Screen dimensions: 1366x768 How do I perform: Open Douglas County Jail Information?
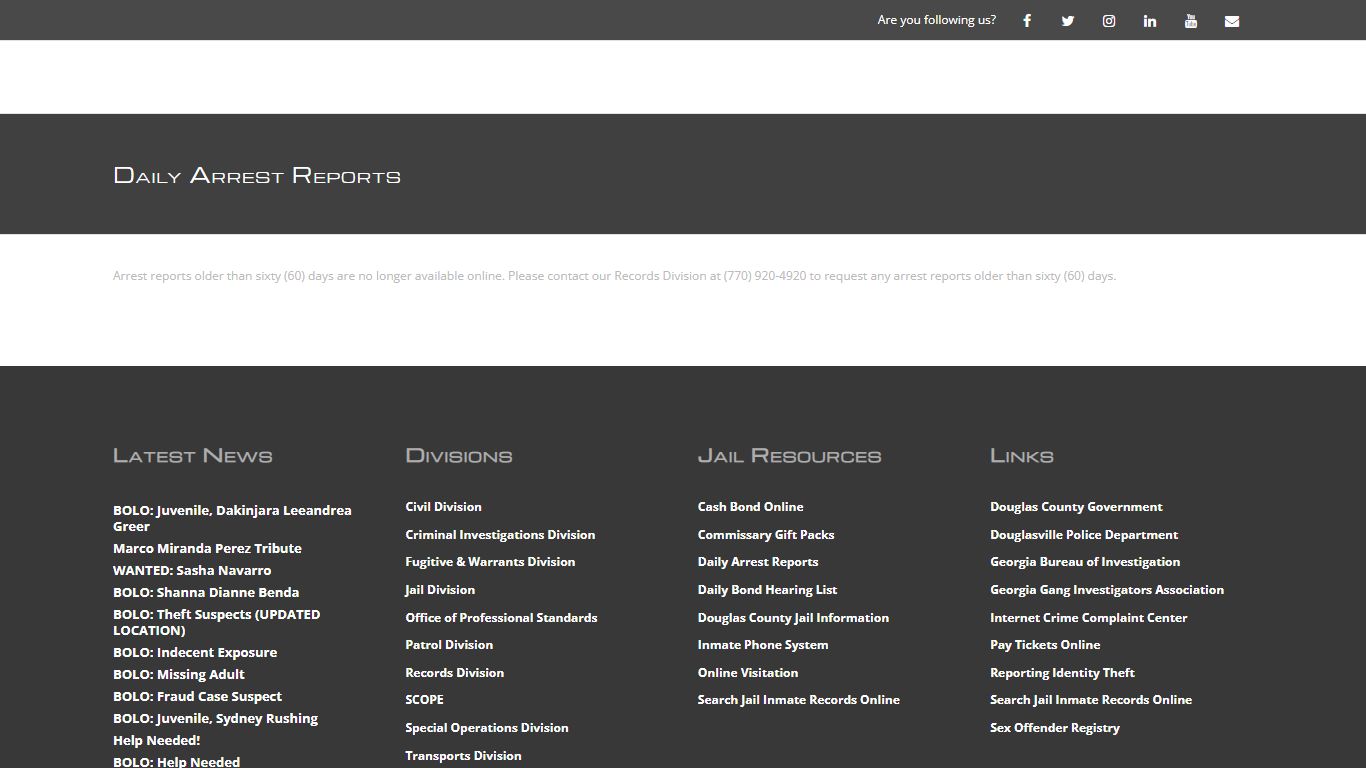(x=793, y=618)
